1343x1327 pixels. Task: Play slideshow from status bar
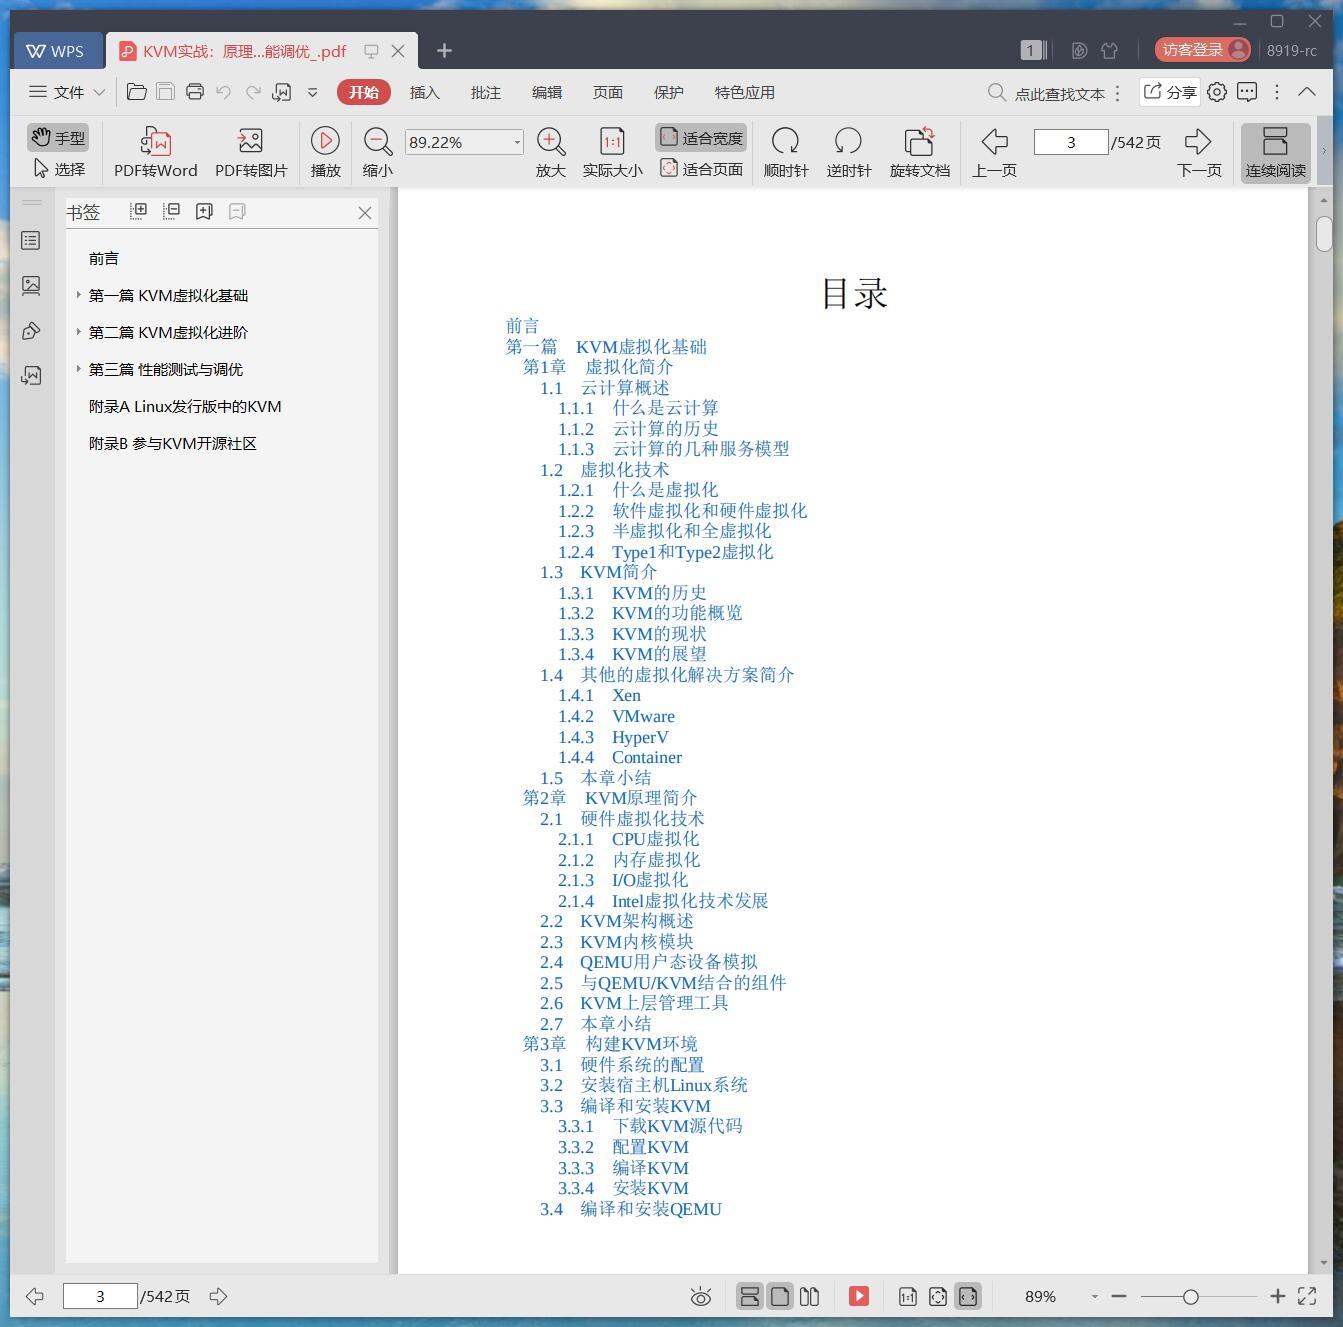pyautogui.click(x=859, y=1296)
